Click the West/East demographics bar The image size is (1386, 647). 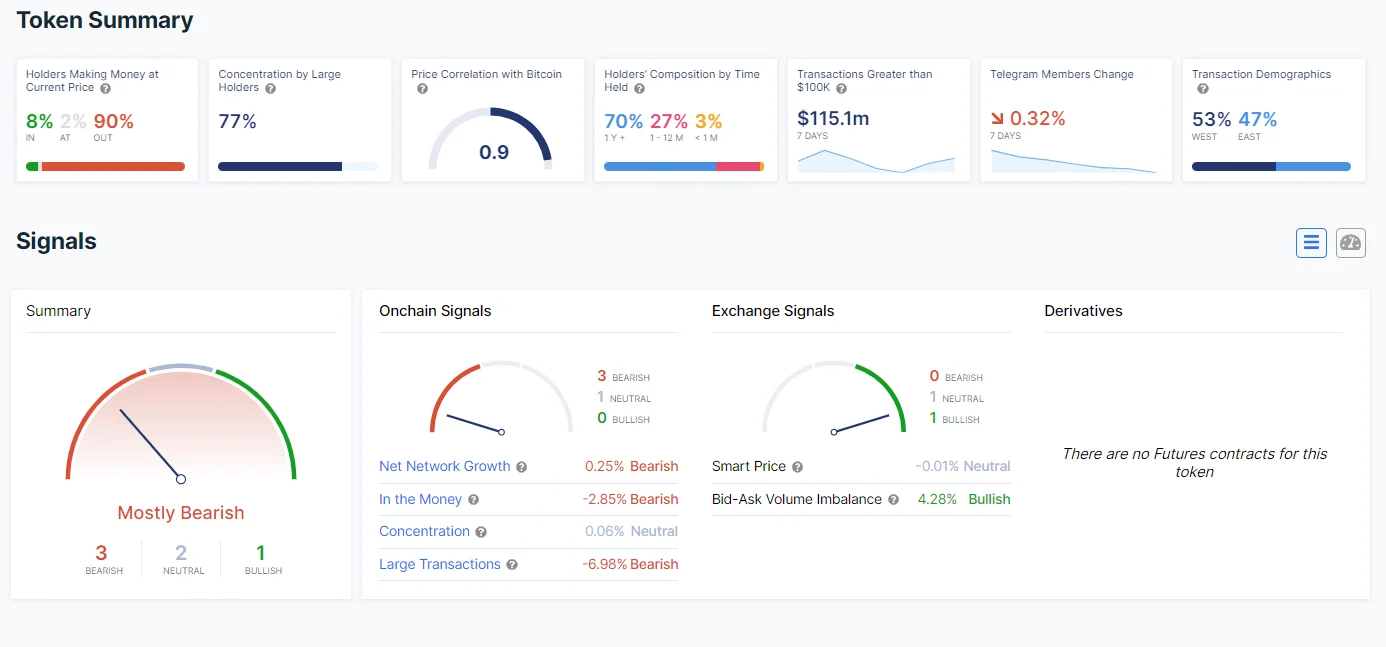(x=1271, y=166)
